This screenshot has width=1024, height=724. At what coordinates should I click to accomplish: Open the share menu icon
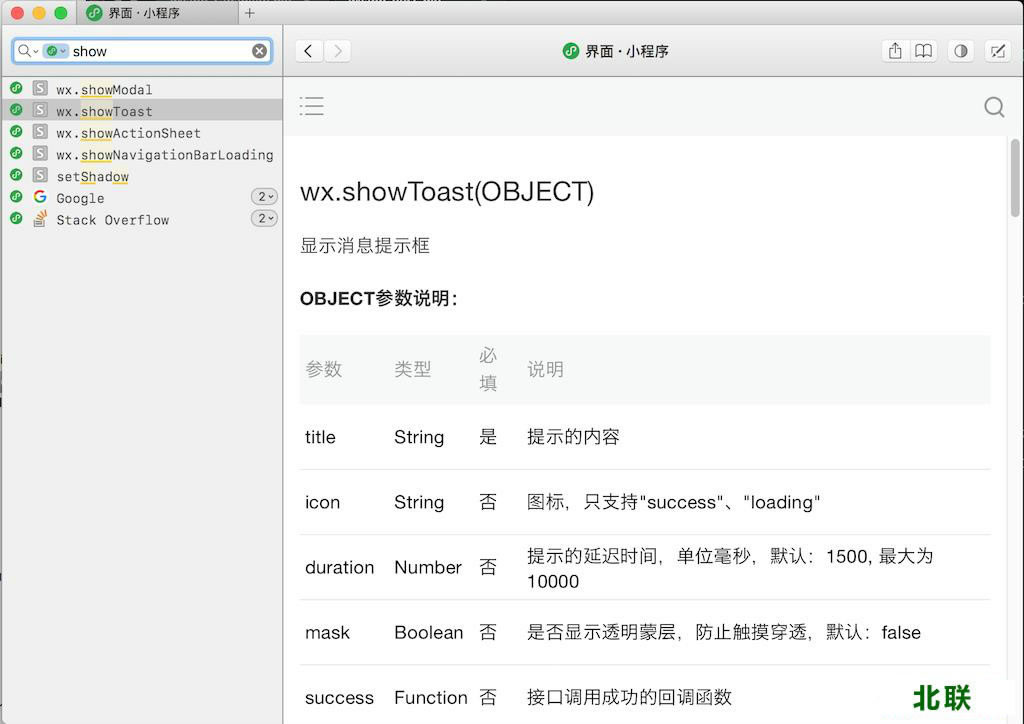[x=895, y=51]
